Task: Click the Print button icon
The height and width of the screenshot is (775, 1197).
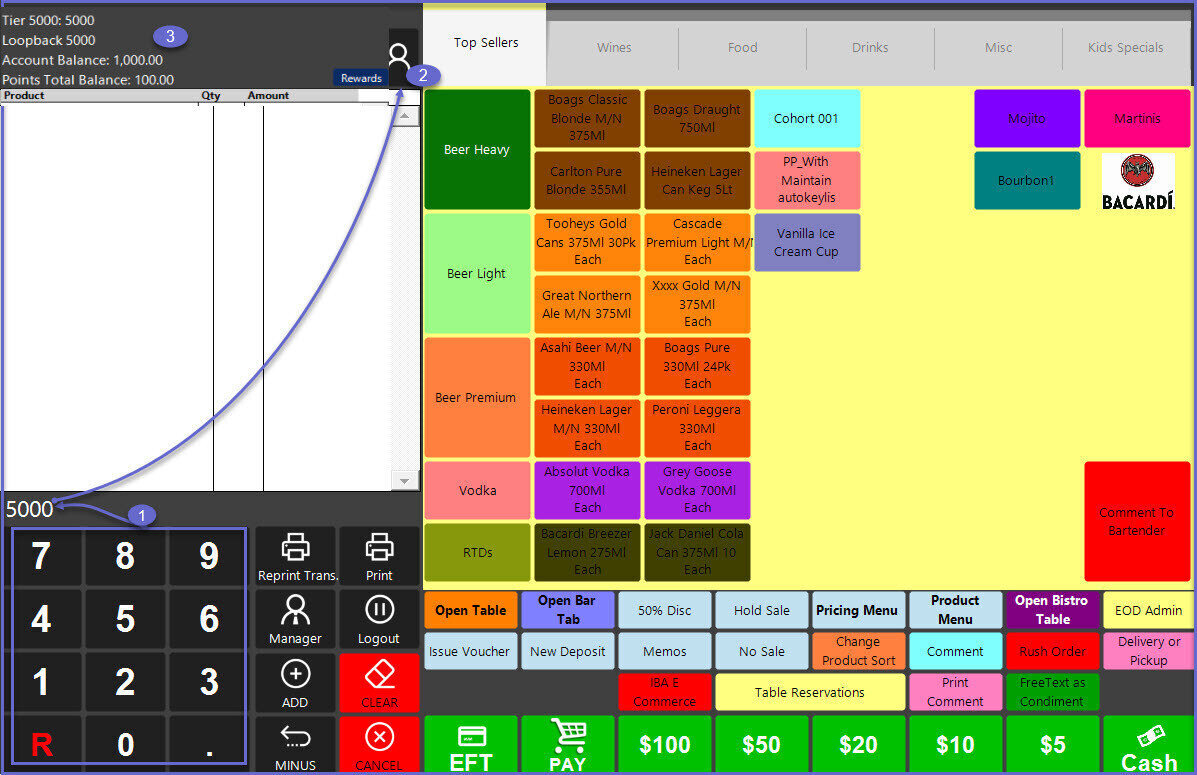Action: click(379, 547)
